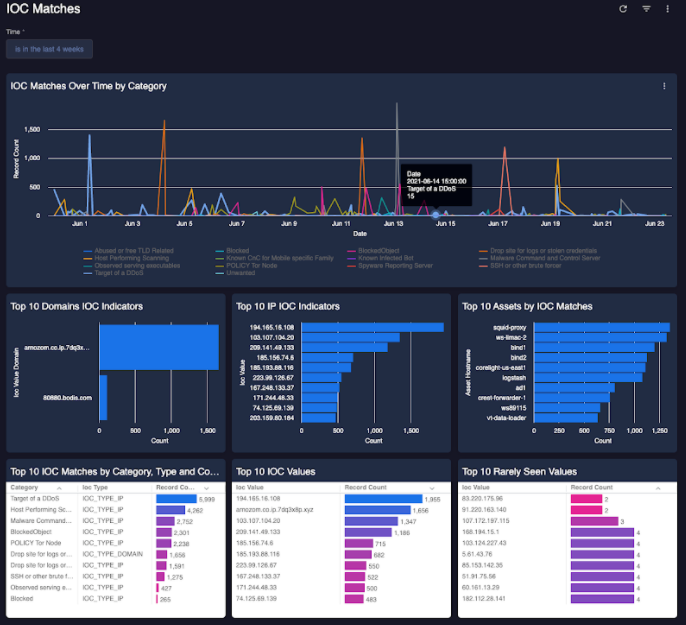Click the 1,955 record count bar
Screen dimensions: 686x625
[x=383, y=499]
